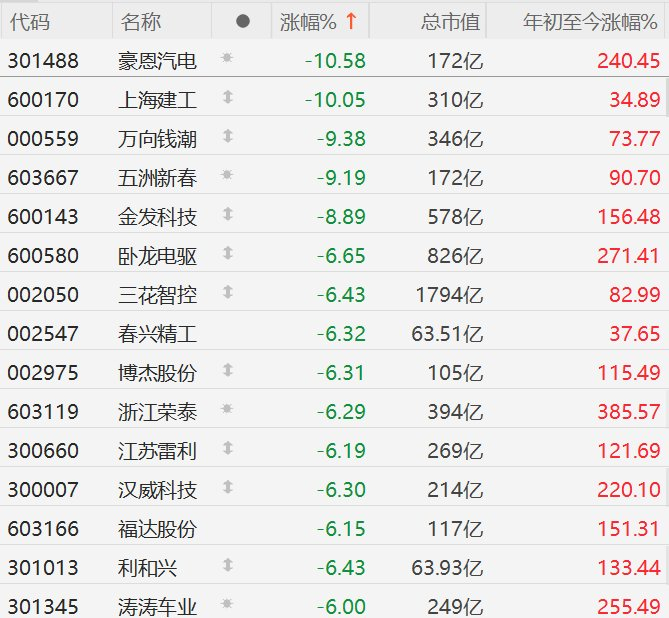Click the marker icon in 浙江荣泰 row
Screen dimensions: 669x618
pyautogui.click(x=227, y=409)
